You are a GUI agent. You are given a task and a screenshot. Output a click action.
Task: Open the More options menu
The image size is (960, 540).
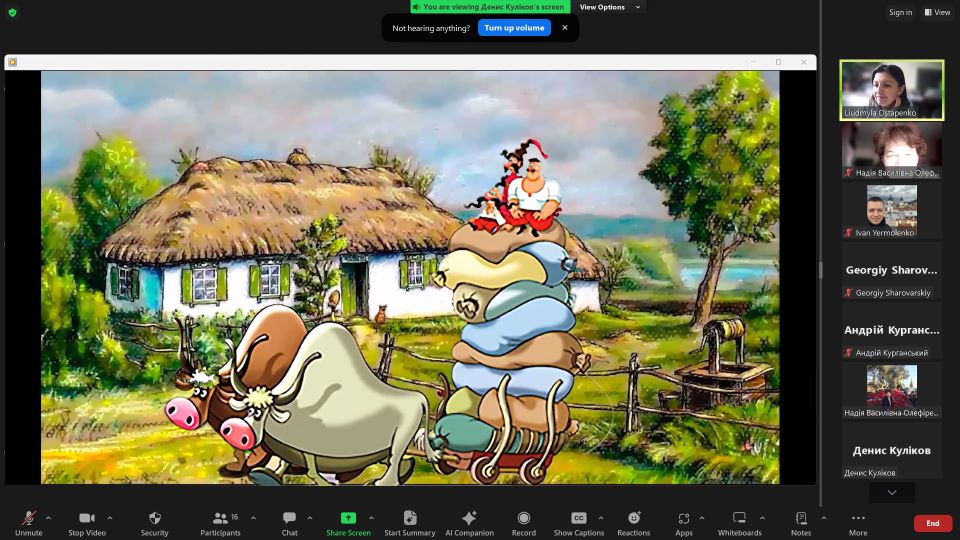click(858, 523)
